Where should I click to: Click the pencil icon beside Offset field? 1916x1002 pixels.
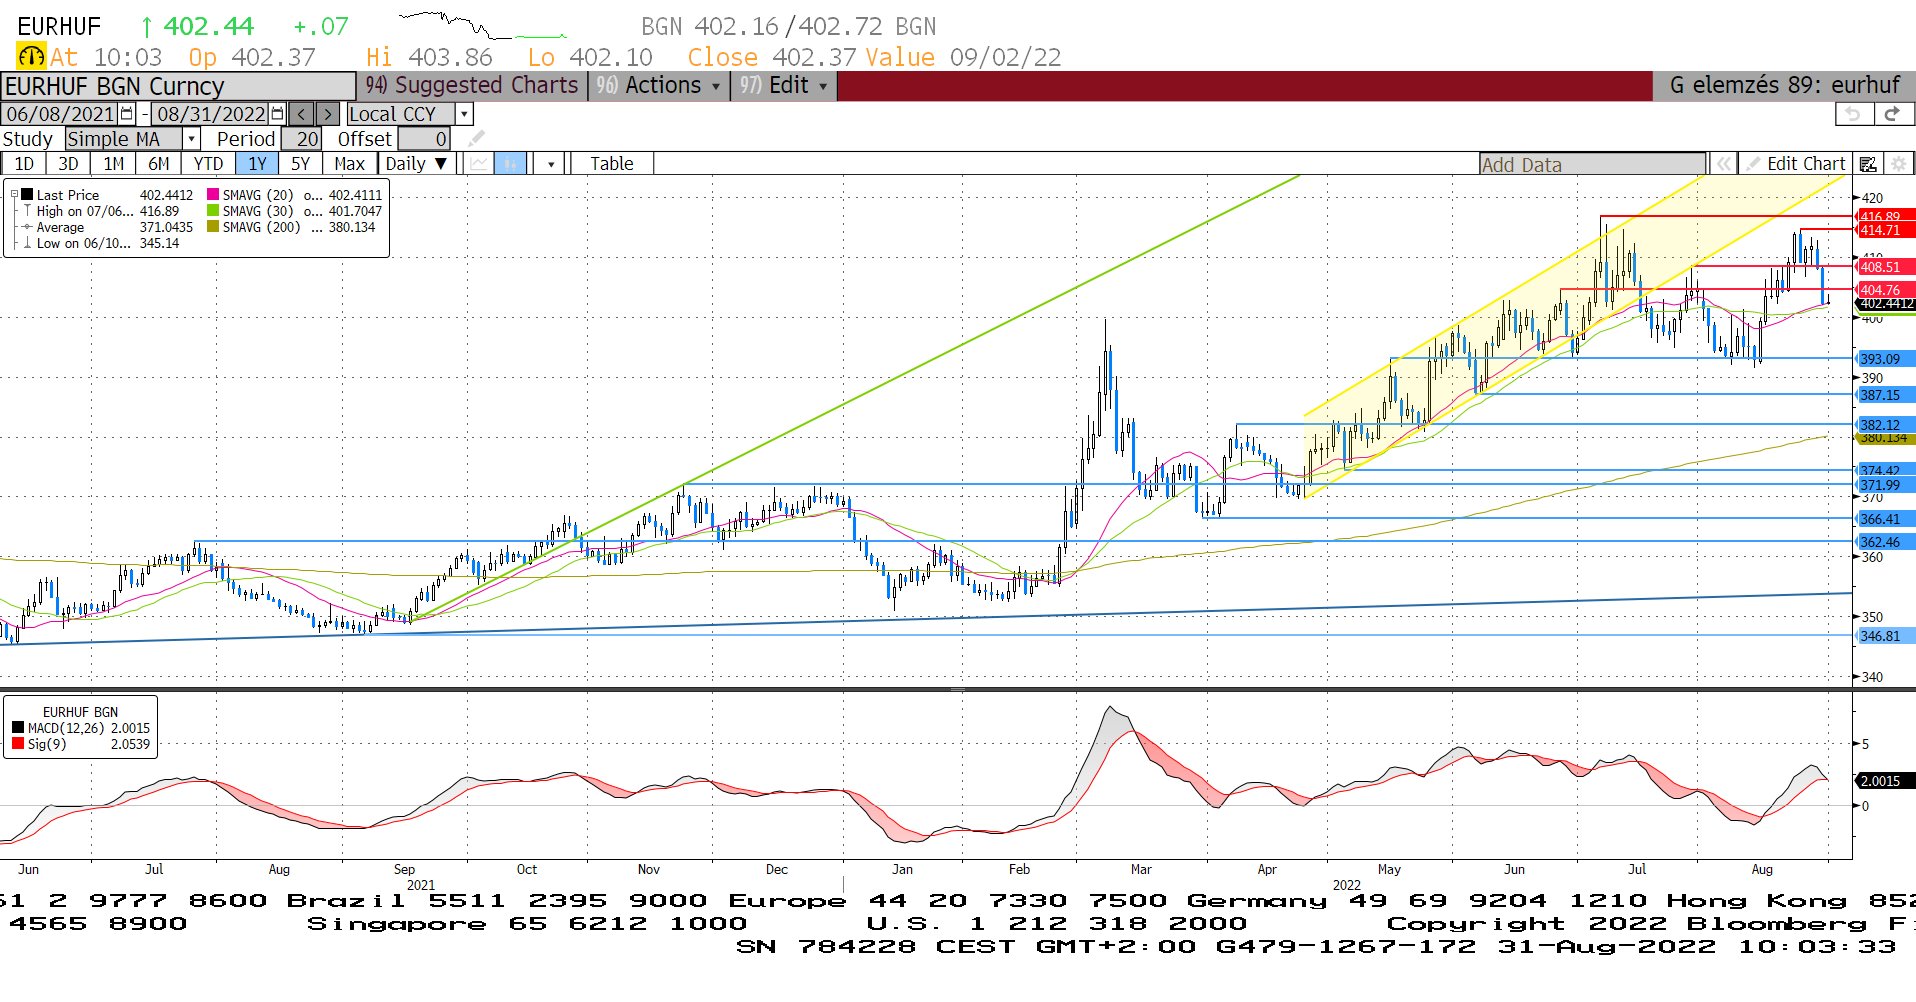(477, 138)
